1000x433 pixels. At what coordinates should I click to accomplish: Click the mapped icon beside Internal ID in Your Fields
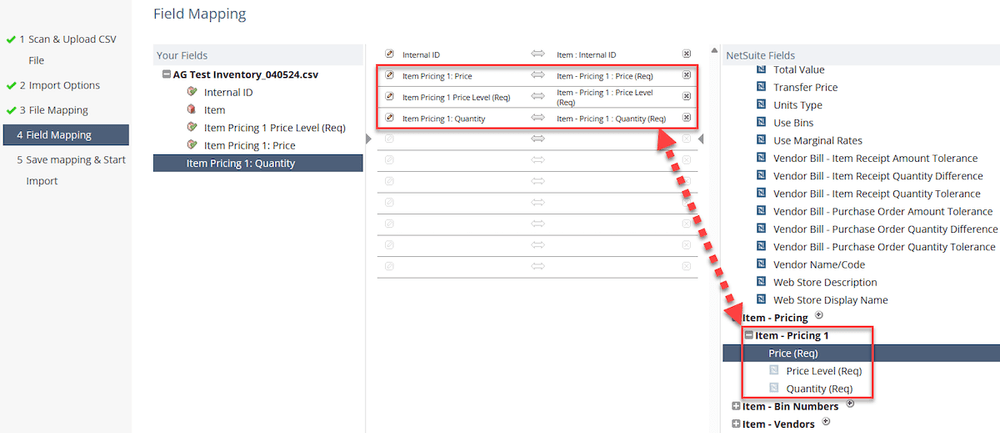click(191, 92)
